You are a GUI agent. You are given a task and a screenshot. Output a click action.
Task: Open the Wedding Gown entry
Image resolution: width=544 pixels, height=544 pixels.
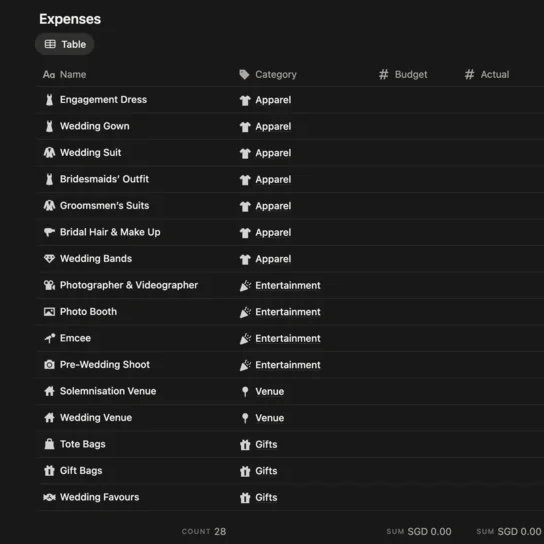click(94, 126)
